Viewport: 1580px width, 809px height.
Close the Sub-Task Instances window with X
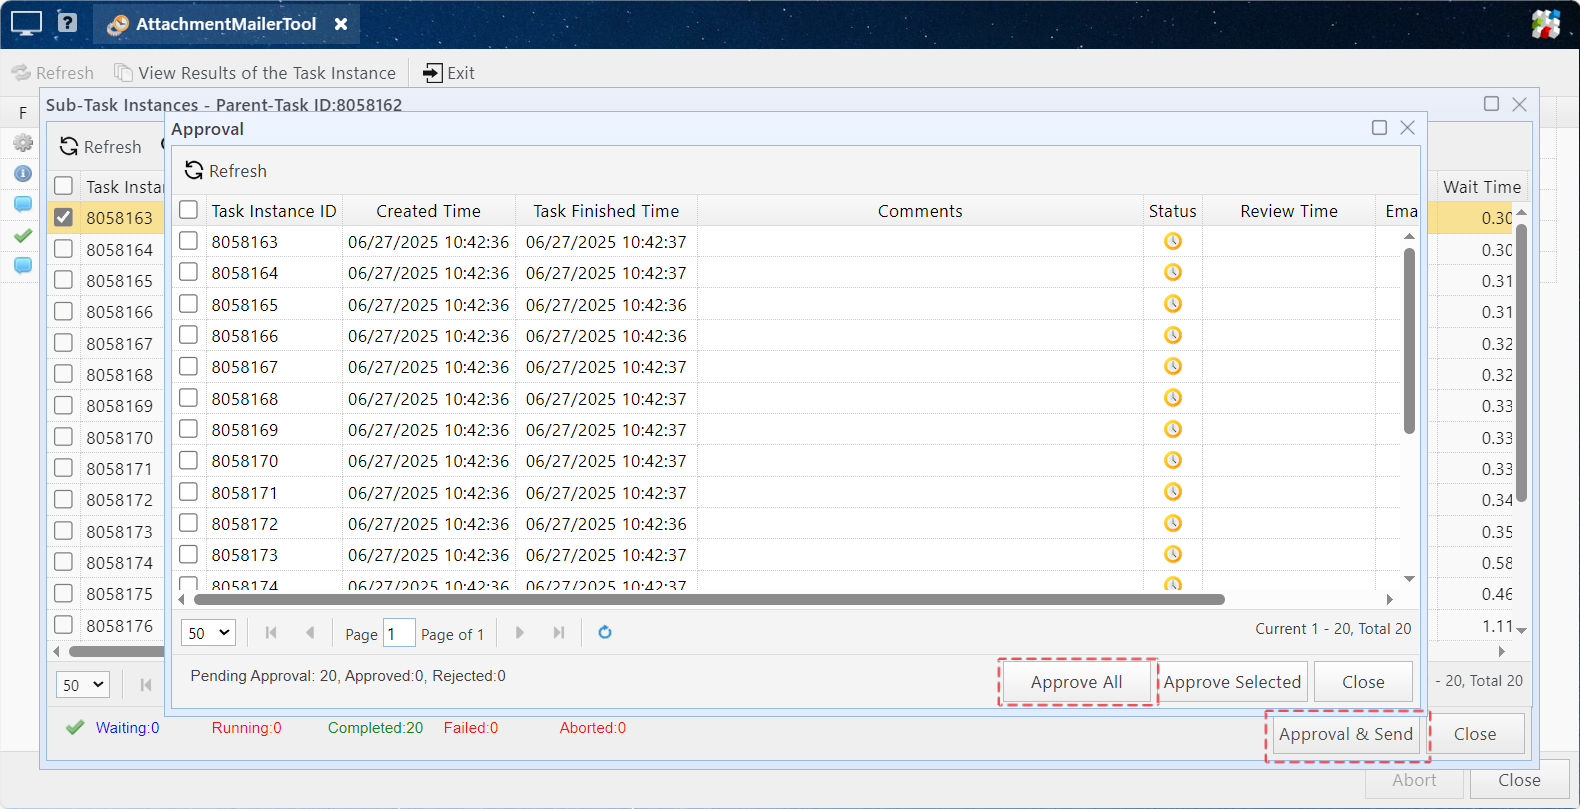(x=1519, y=104)
